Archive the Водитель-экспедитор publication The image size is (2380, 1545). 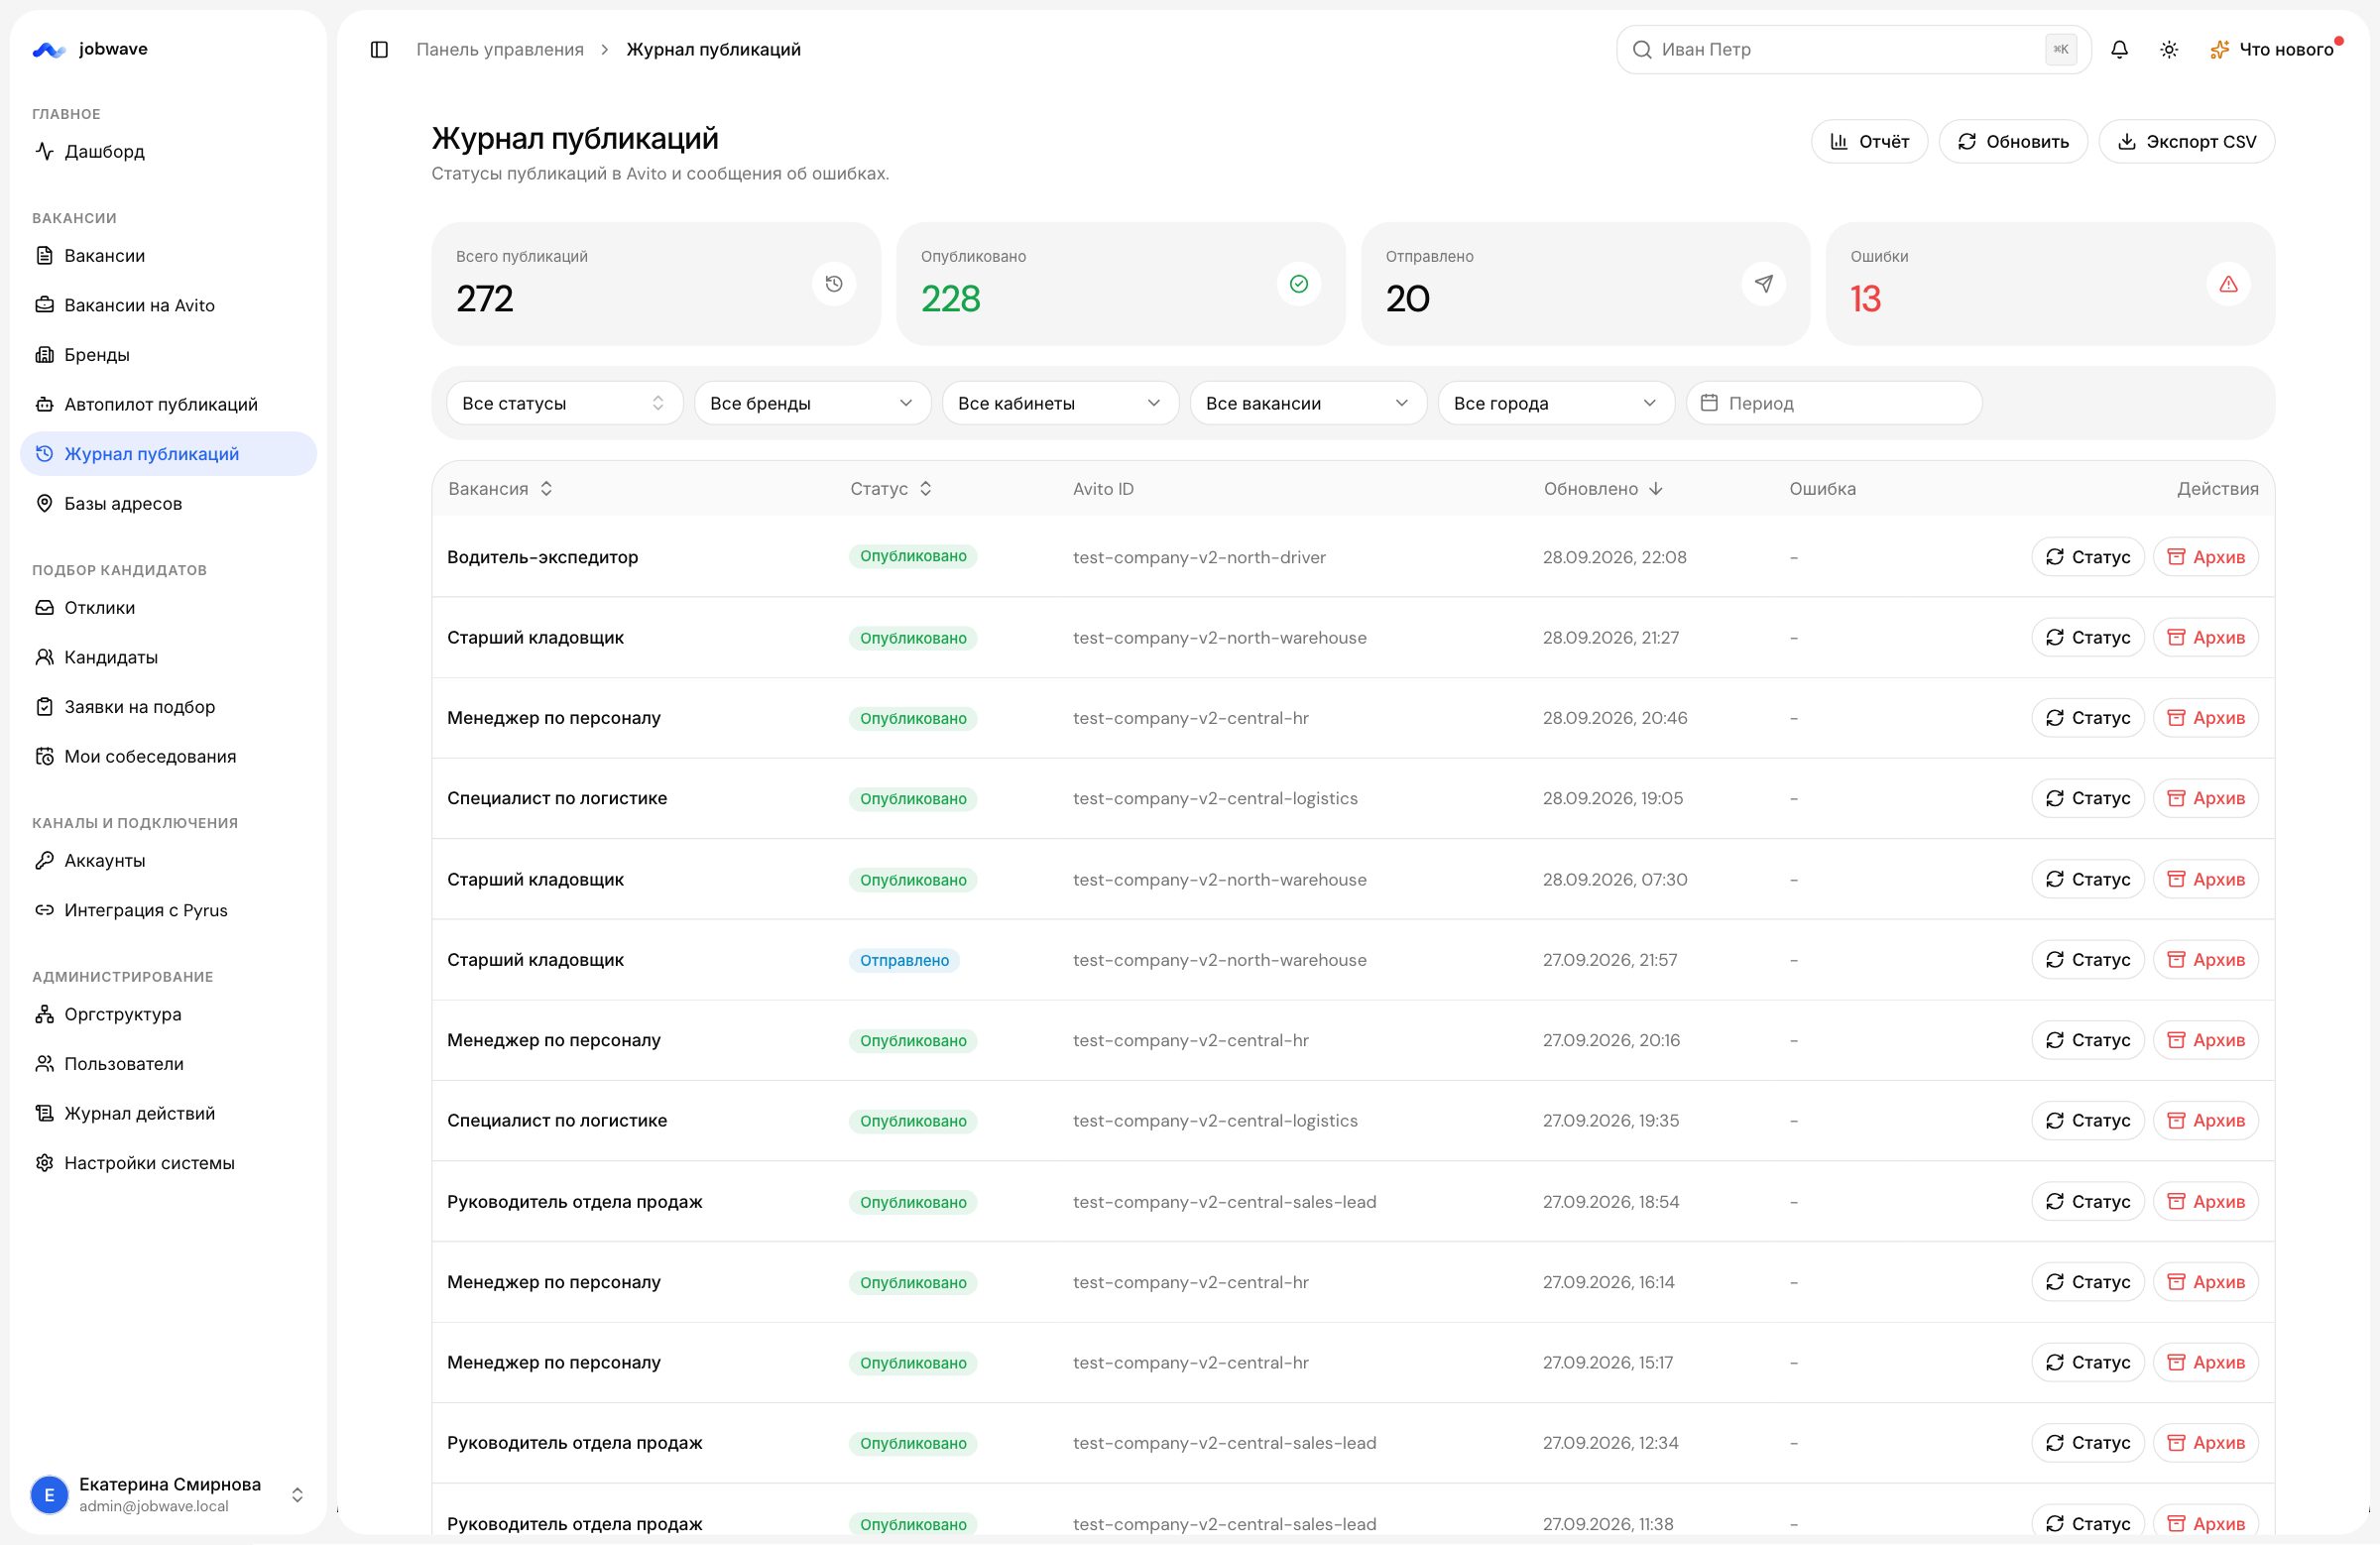point(2206,557)
